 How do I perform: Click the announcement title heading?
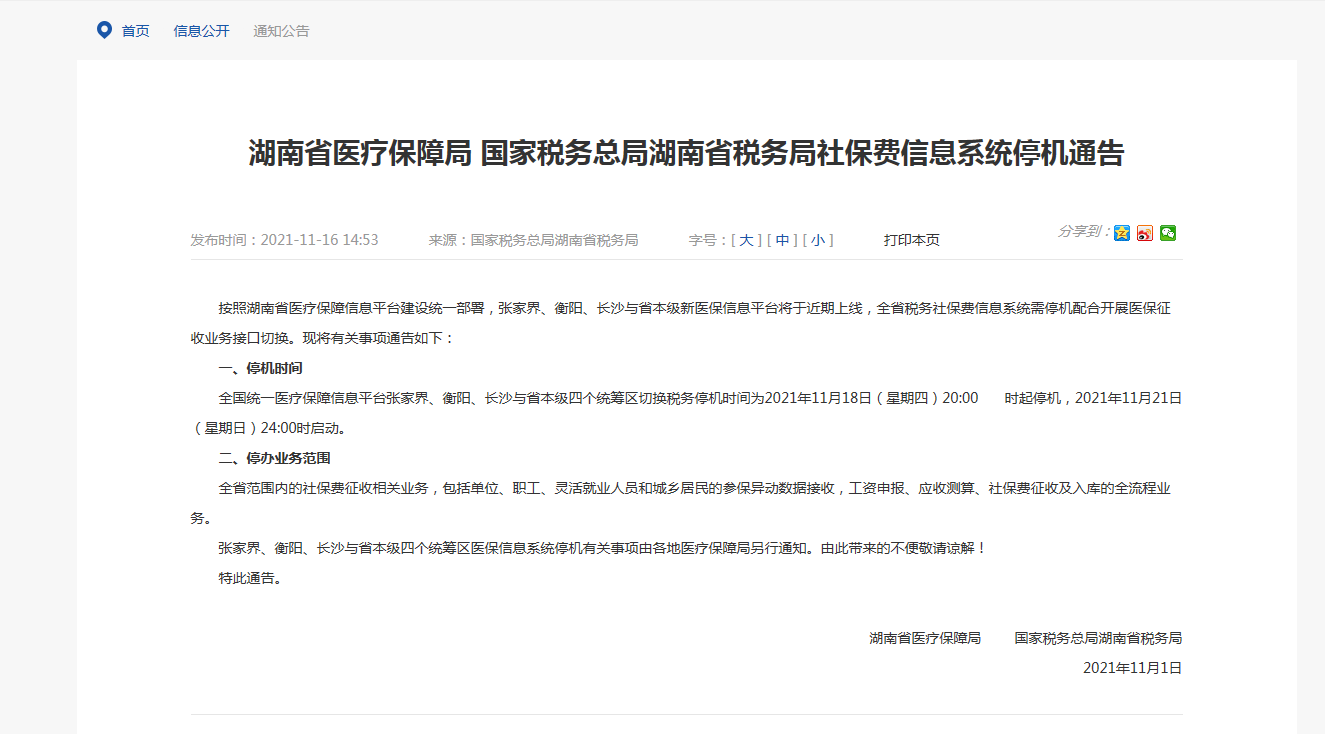click(686, 153)
